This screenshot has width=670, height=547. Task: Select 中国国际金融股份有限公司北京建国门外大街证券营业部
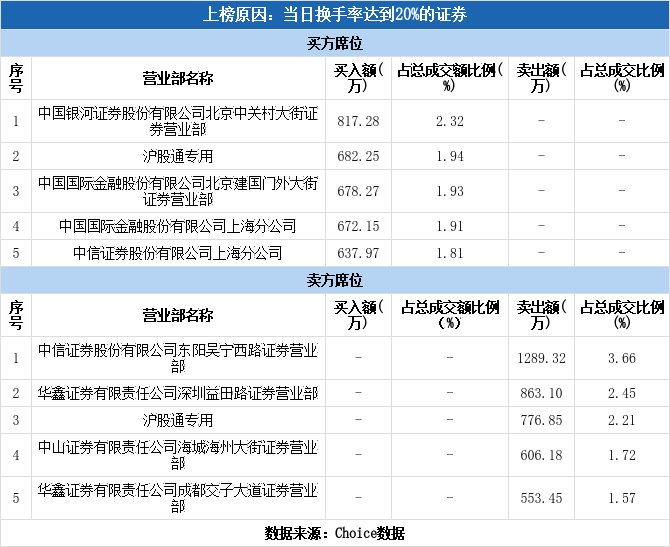pyautogui.click(x=178, y=191)
